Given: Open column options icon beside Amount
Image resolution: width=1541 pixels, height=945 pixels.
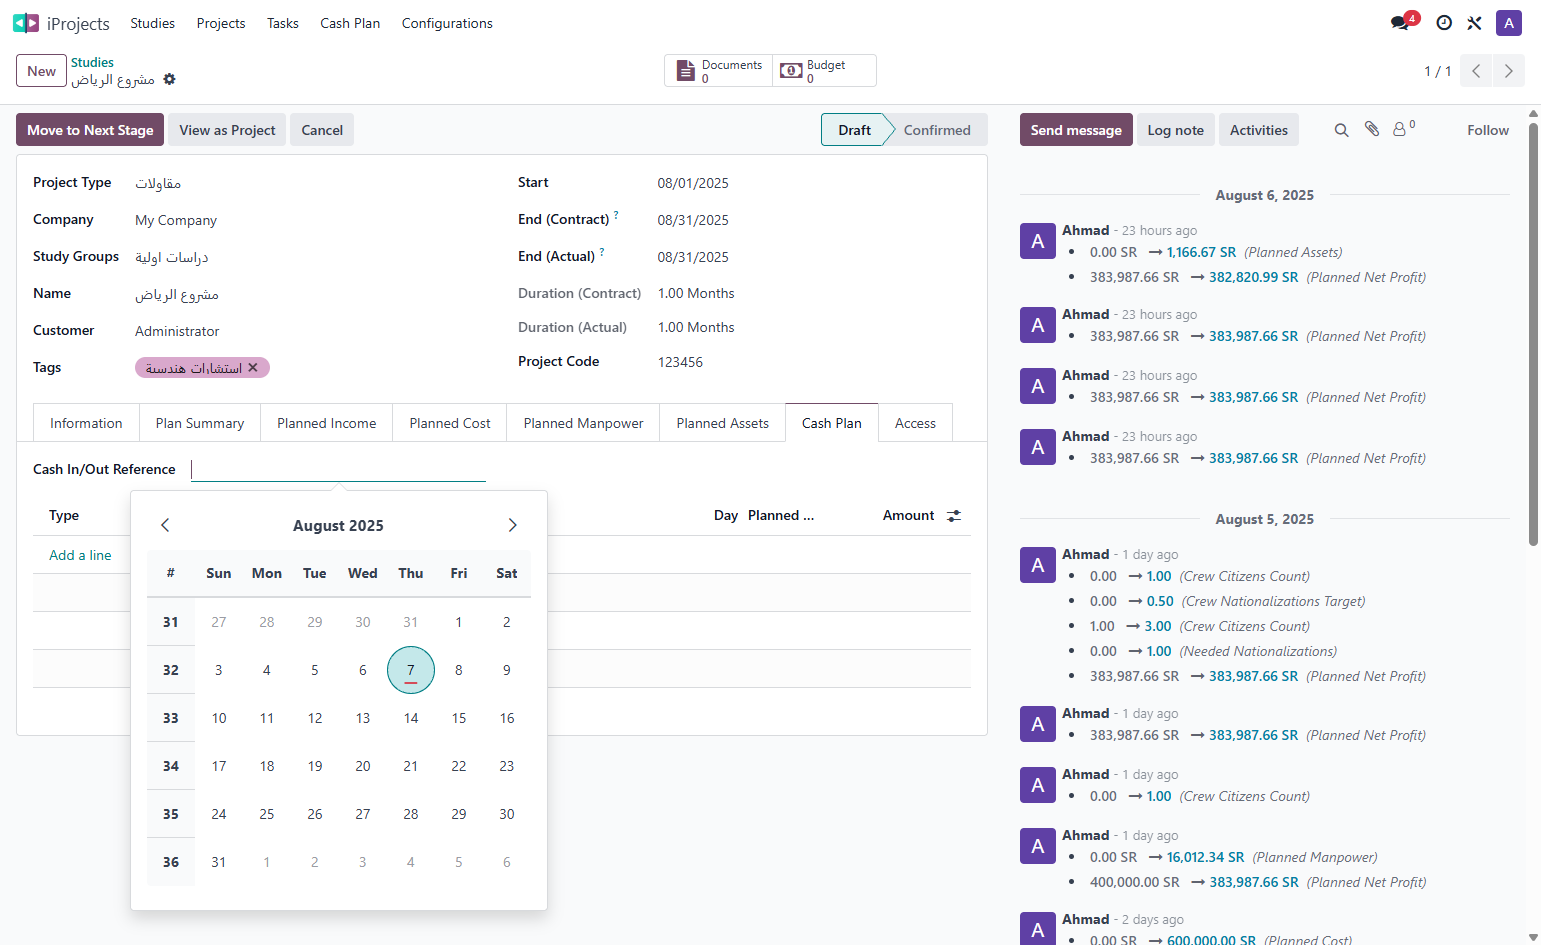Looking at the screenshot, I should [x=954, y=516].
